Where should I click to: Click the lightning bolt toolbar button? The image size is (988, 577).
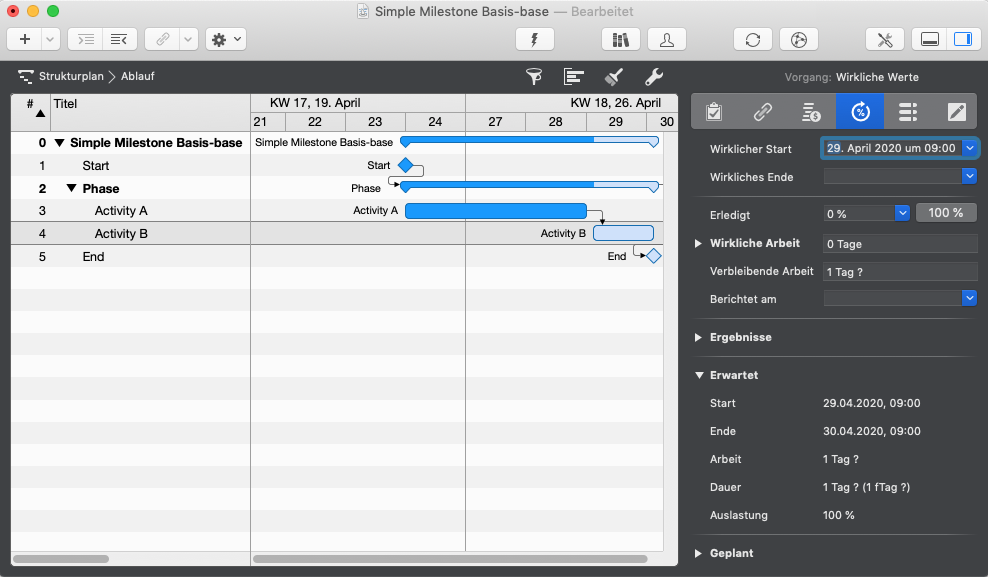pos(534,39)
